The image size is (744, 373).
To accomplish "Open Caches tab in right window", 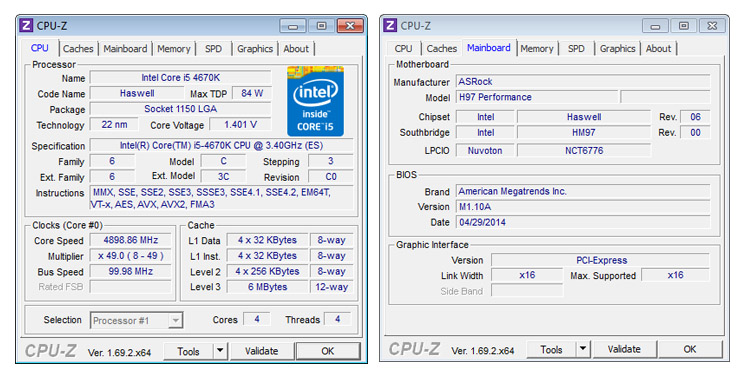I will pyautogui.click(x=441, y=48).
